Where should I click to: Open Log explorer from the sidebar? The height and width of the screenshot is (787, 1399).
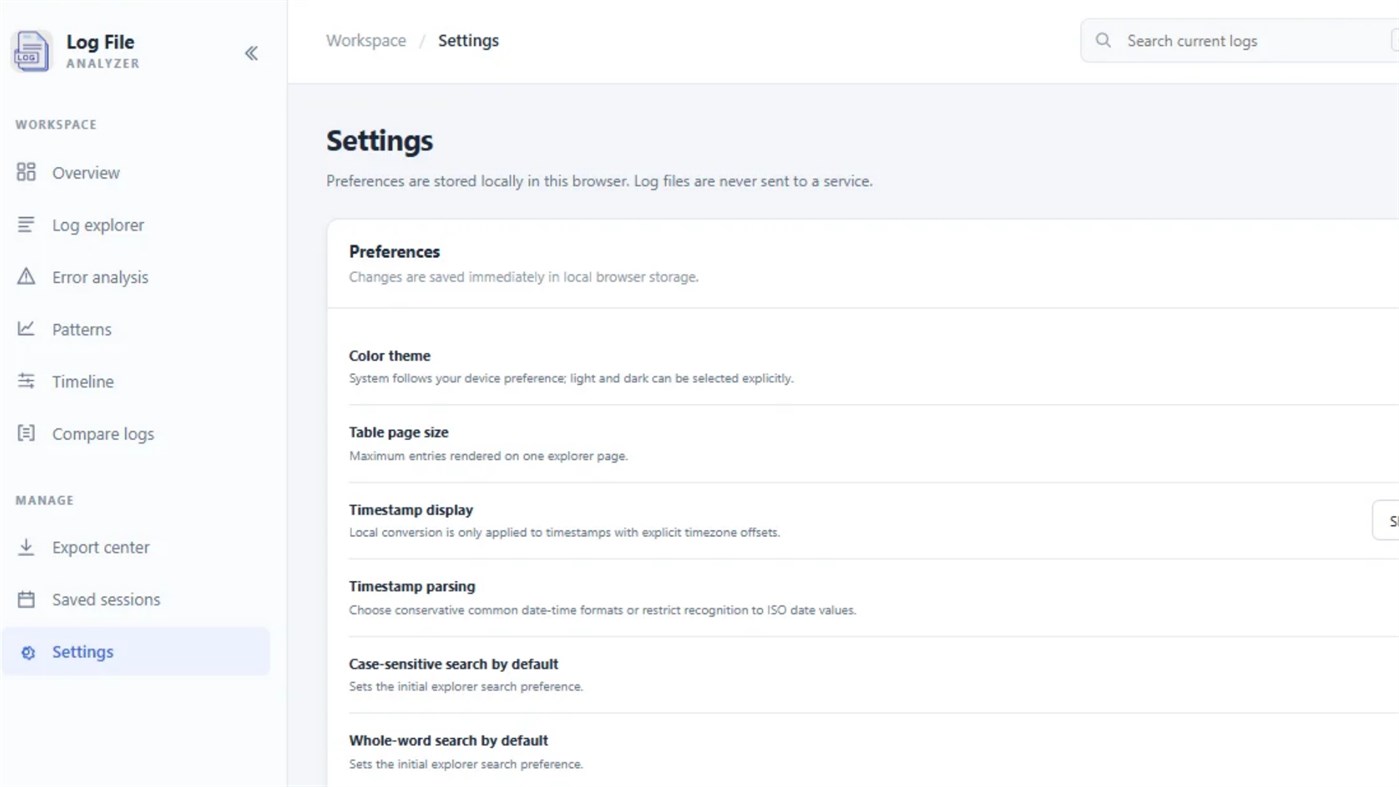coord(136,225)
